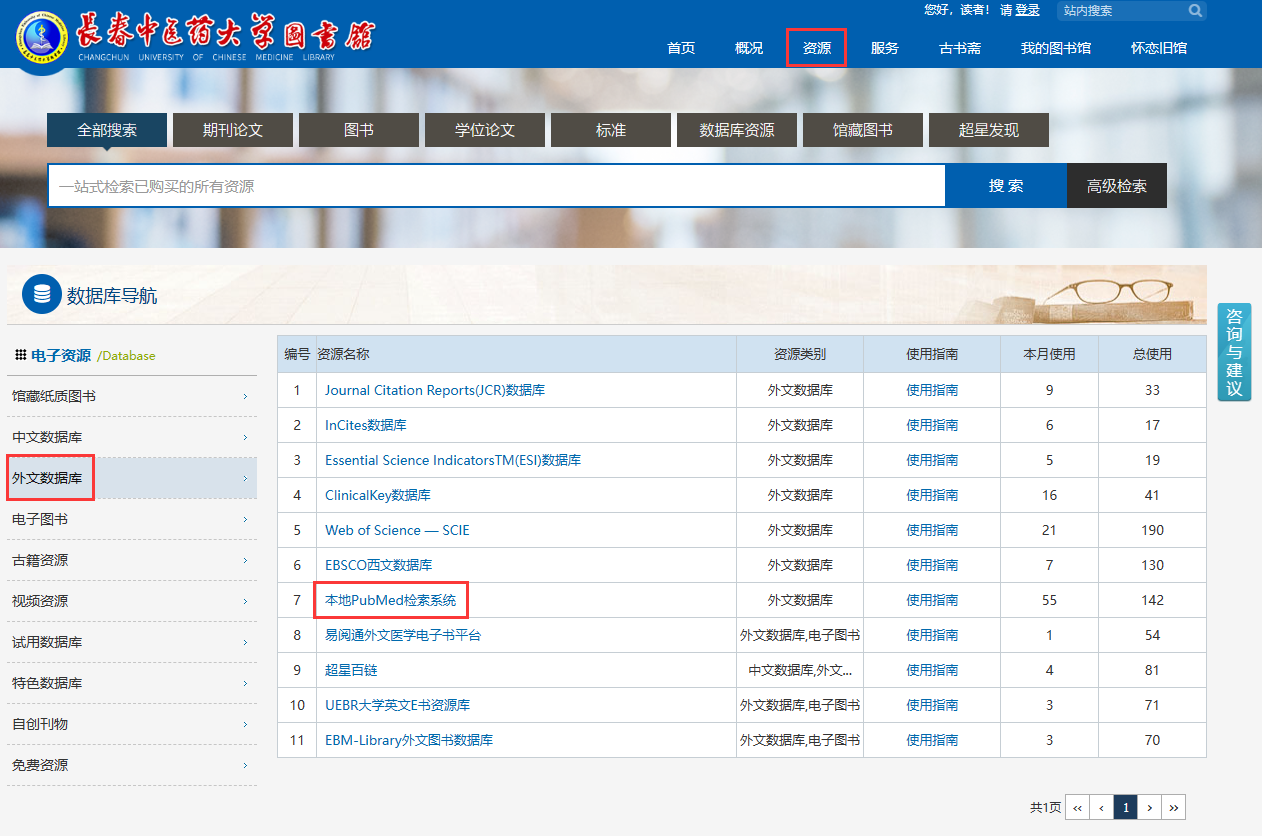Open the EBSCO西文数据库 link
Screen dimensions: 1262x836
tap(379, 565)
